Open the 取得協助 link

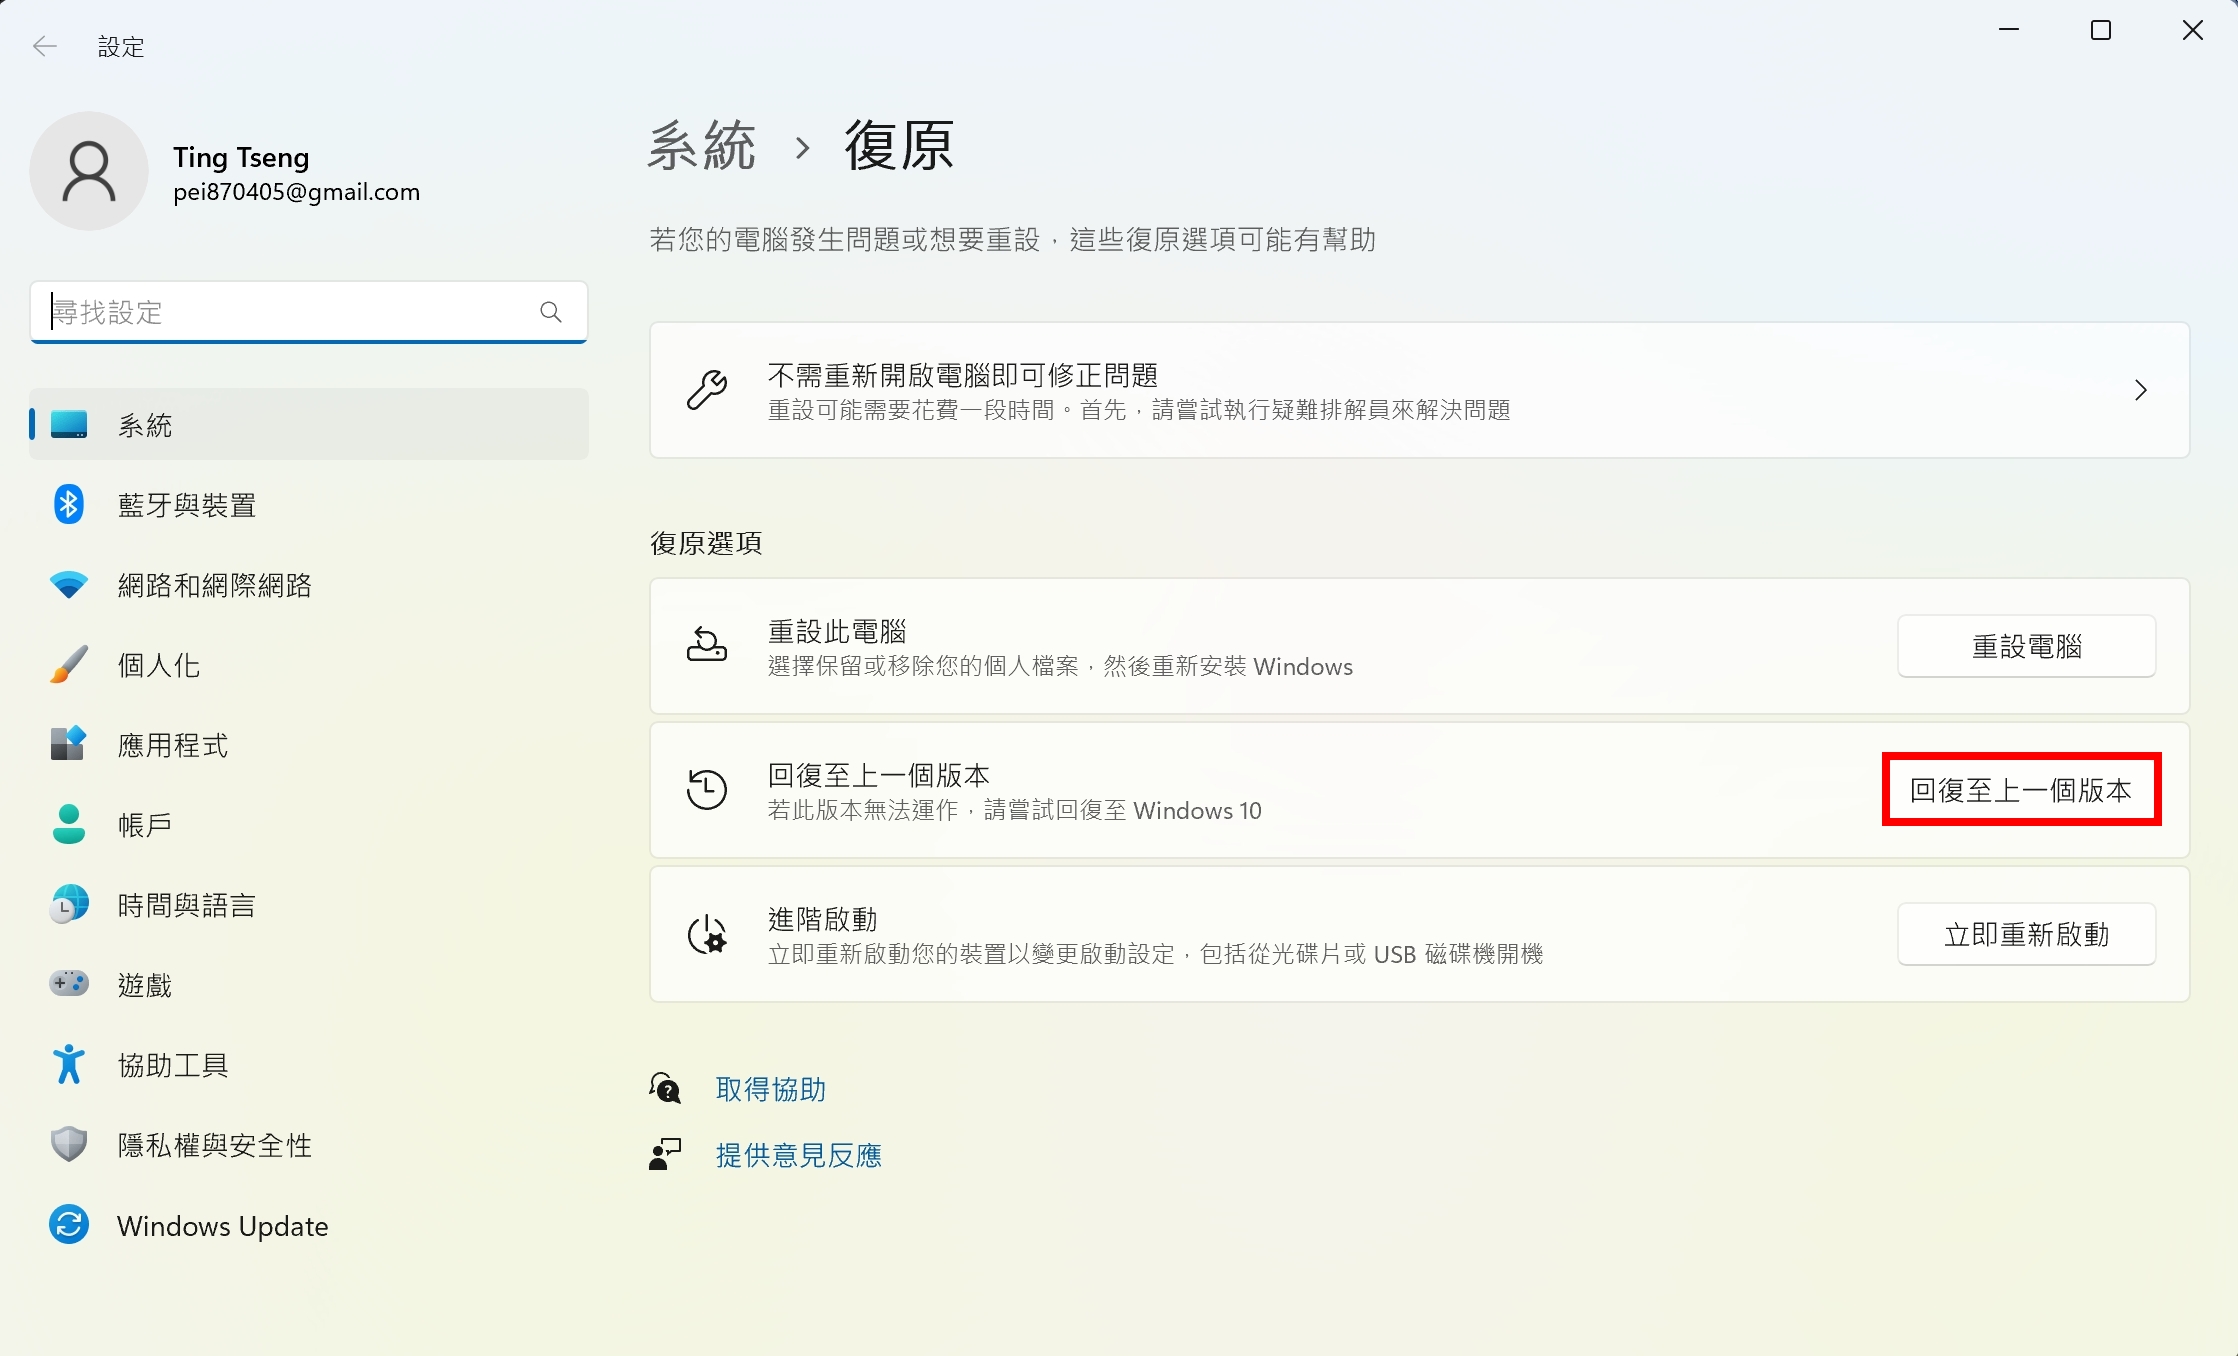click(x=771, y=1089)
